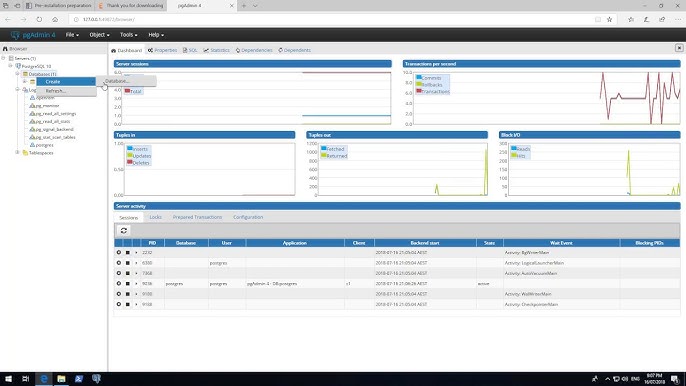Image resolution: width=686 pixels, height=386 pixels.
Task: Cancel query icon in BgWriterMain row
Action: 119,253
